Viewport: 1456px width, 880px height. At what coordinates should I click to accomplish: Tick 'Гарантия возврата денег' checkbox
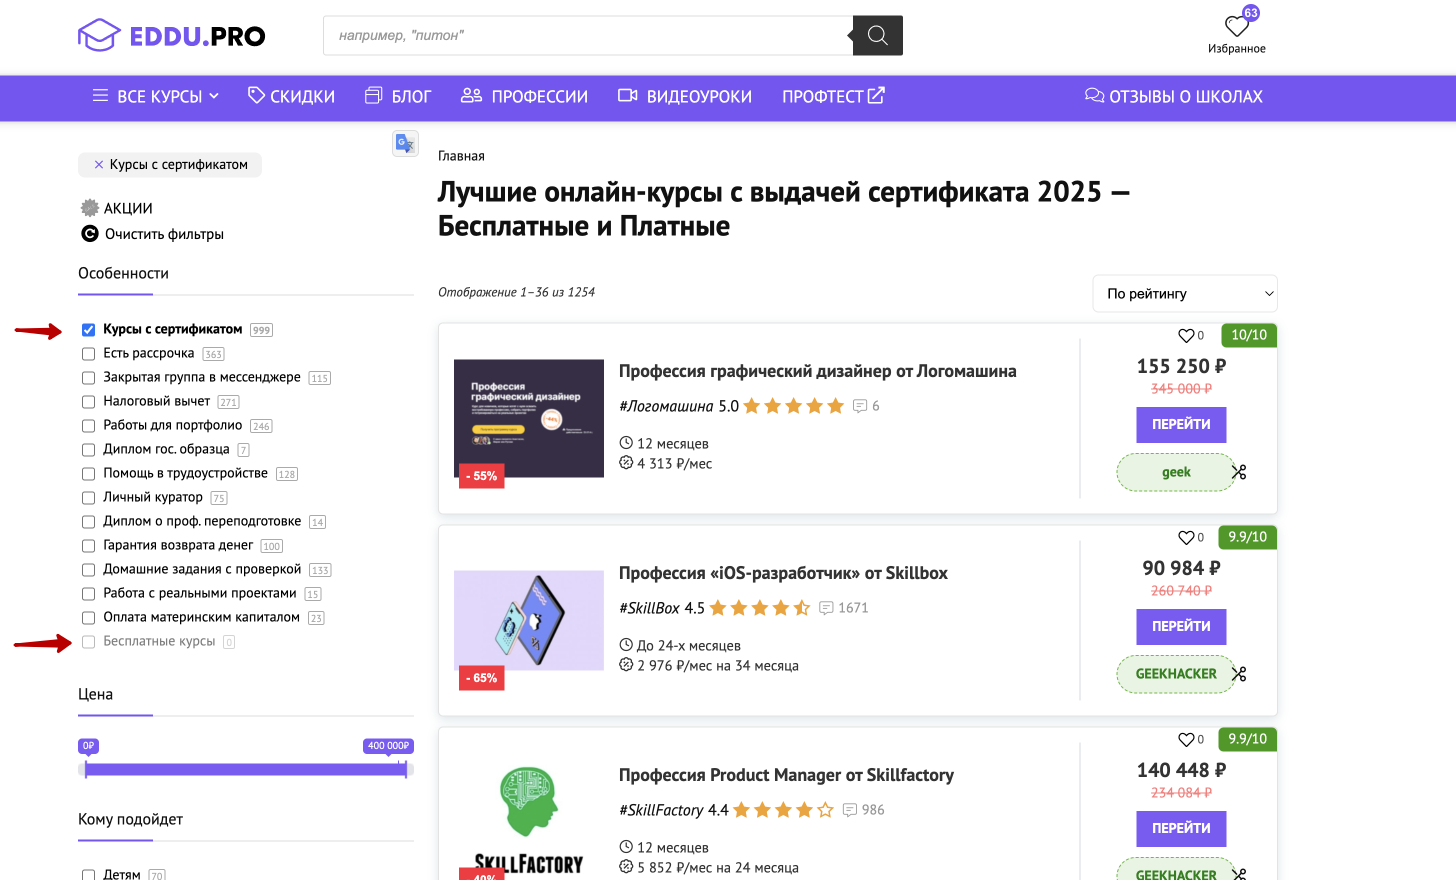88,546
